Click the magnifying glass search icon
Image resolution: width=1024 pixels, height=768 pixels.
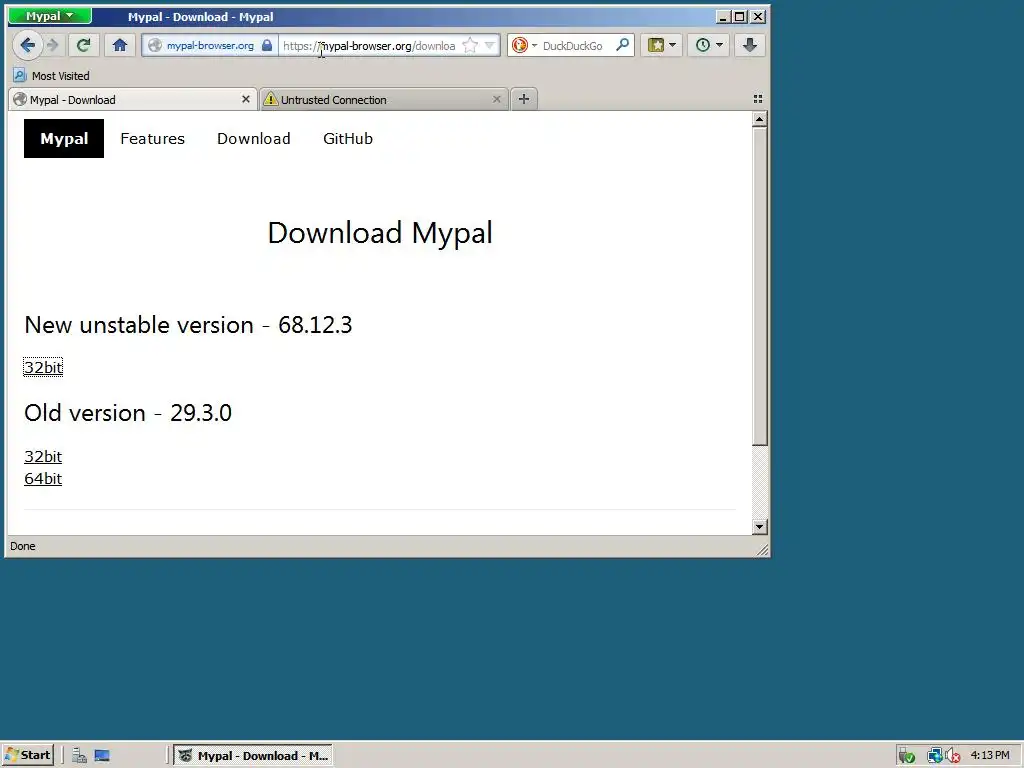(622, 45)
